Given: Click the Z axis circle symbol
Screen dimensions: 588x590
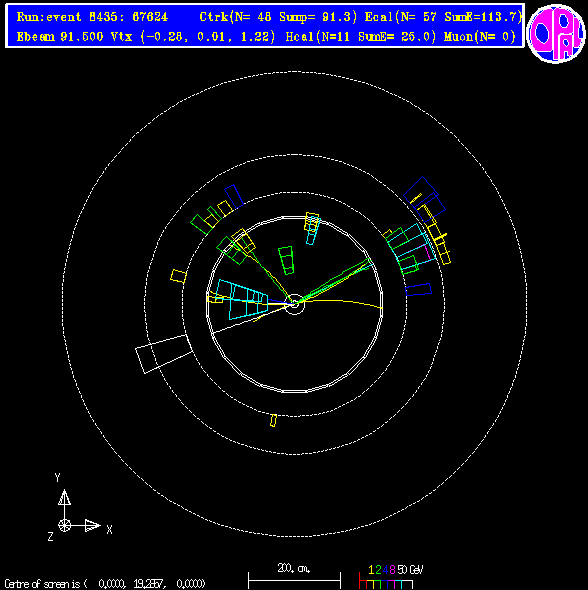Looking at the screenshot, I should click(x=64, y=525).
